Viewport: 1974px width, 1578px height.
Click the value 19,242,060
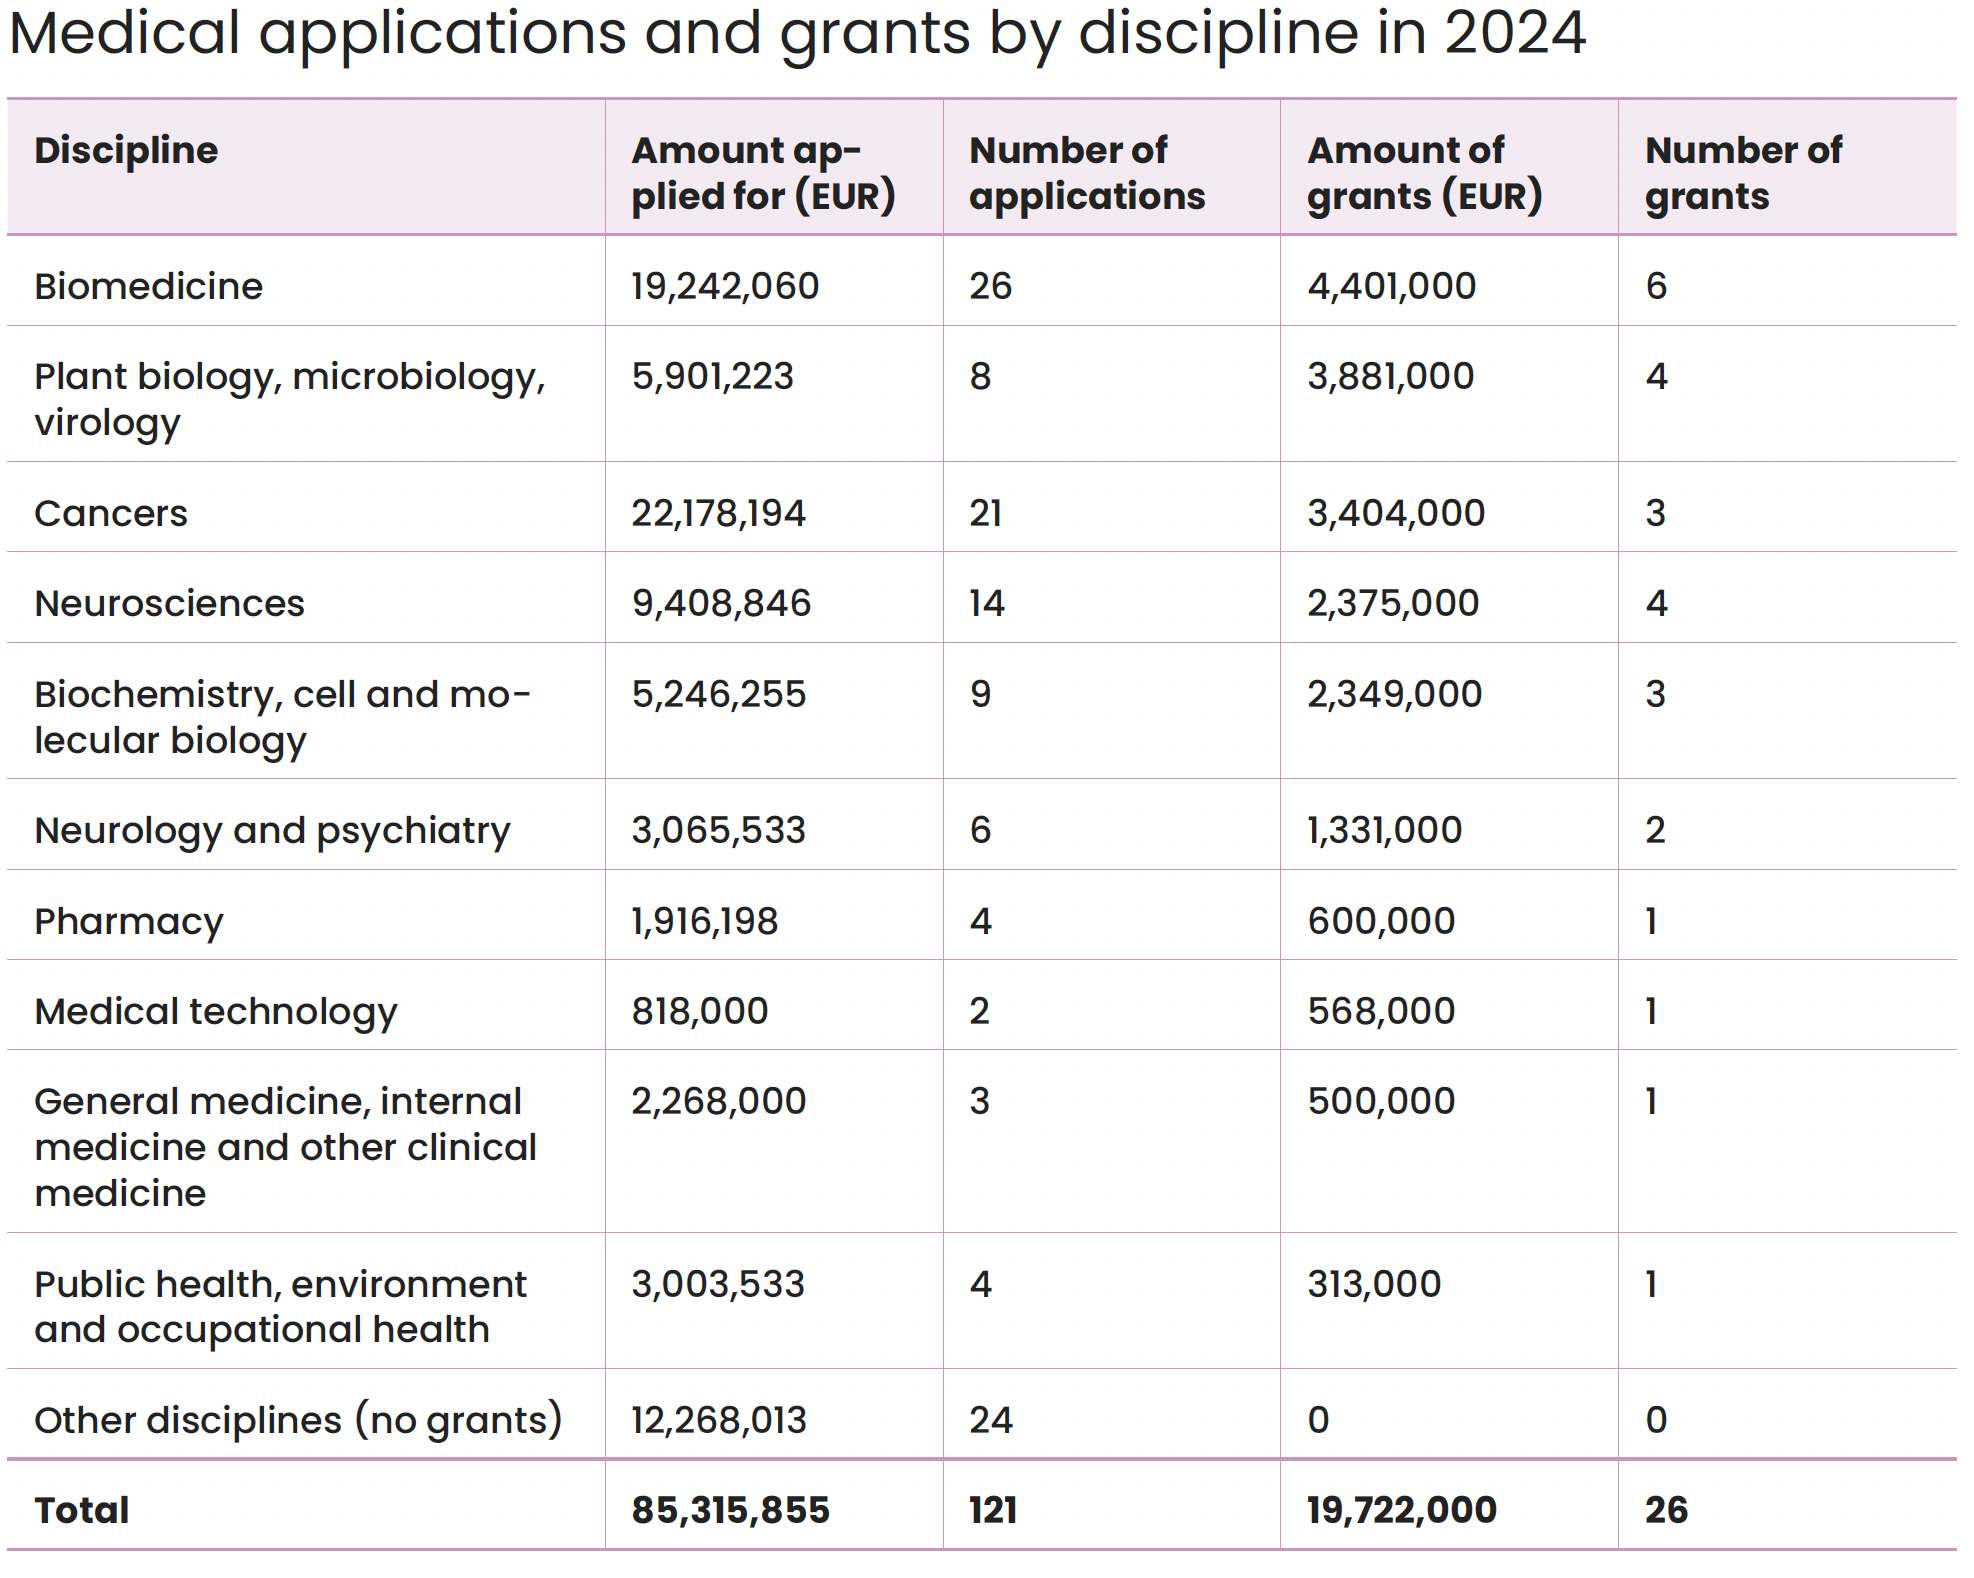(725, 286)
